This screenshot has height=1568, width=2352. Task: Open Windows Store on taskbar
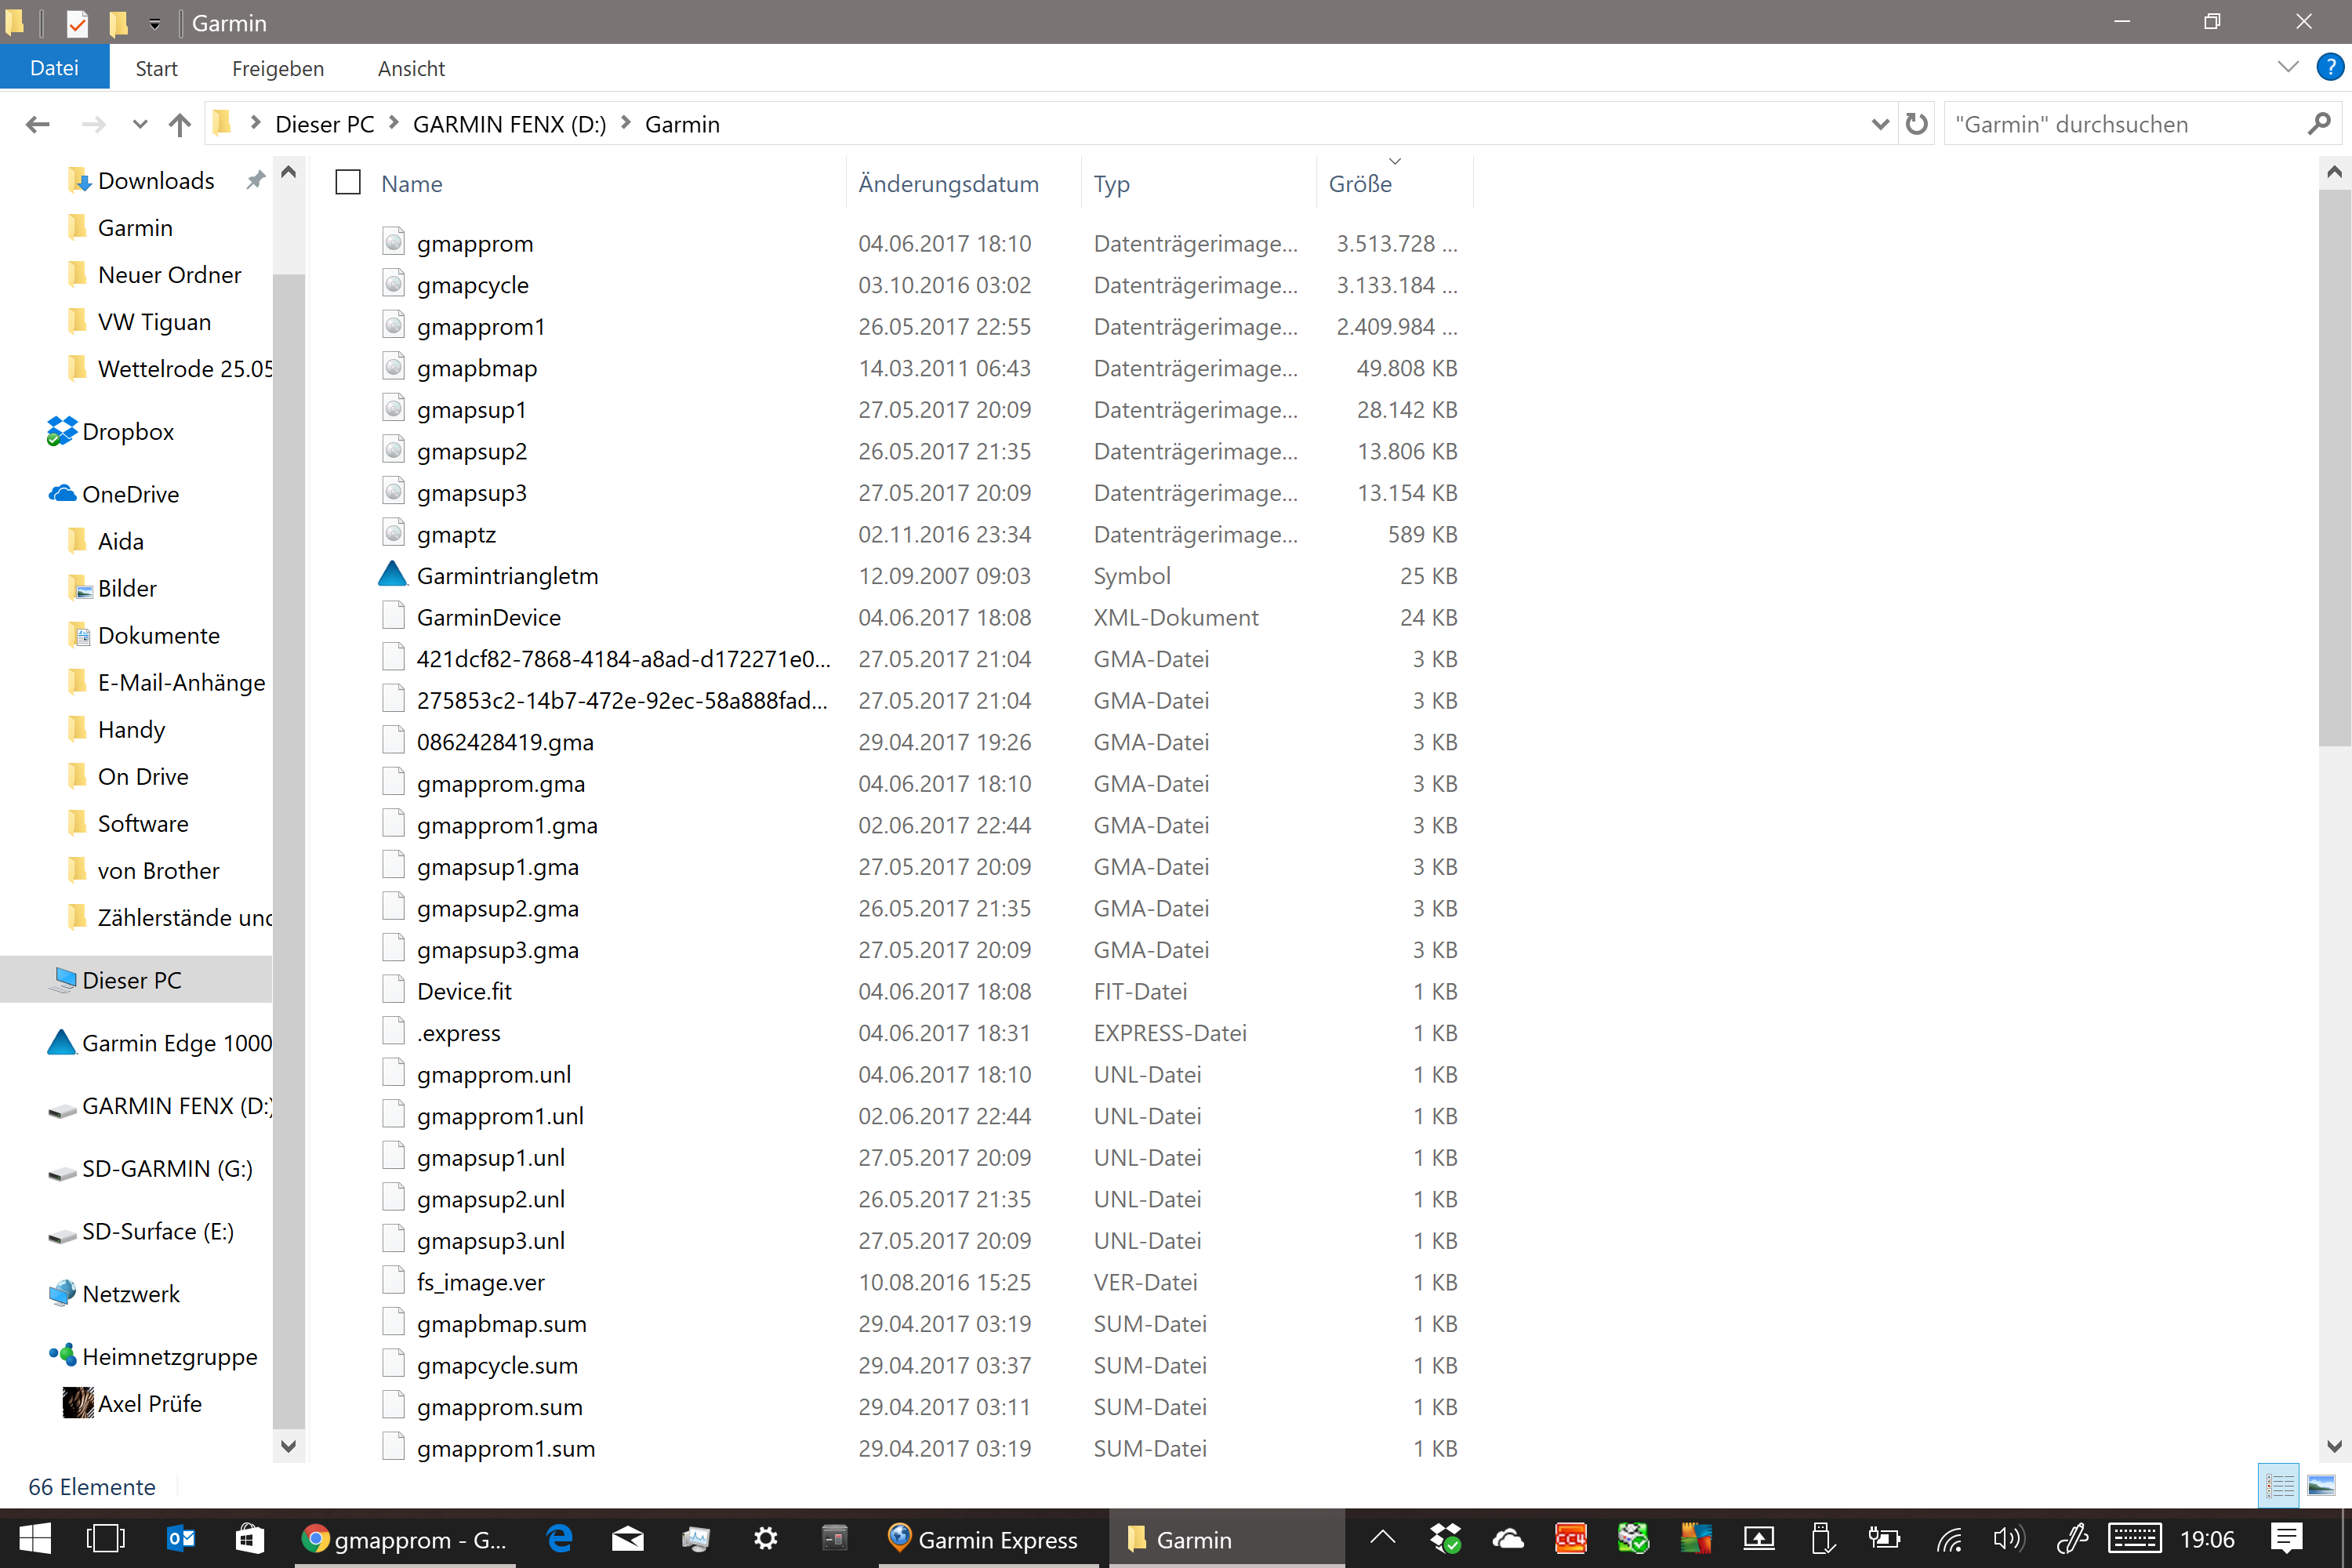pos(249,1538)
